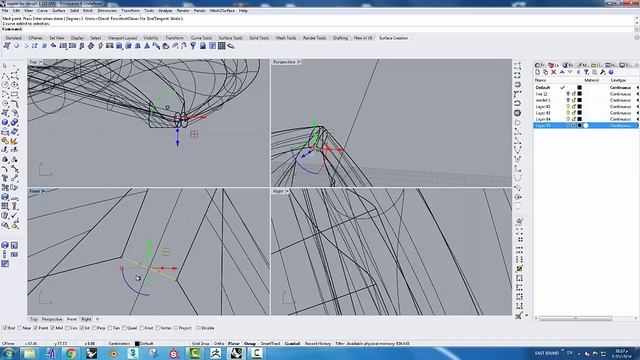Click the color swatch of Layer 03
The image size is (640, 360).
580,113
